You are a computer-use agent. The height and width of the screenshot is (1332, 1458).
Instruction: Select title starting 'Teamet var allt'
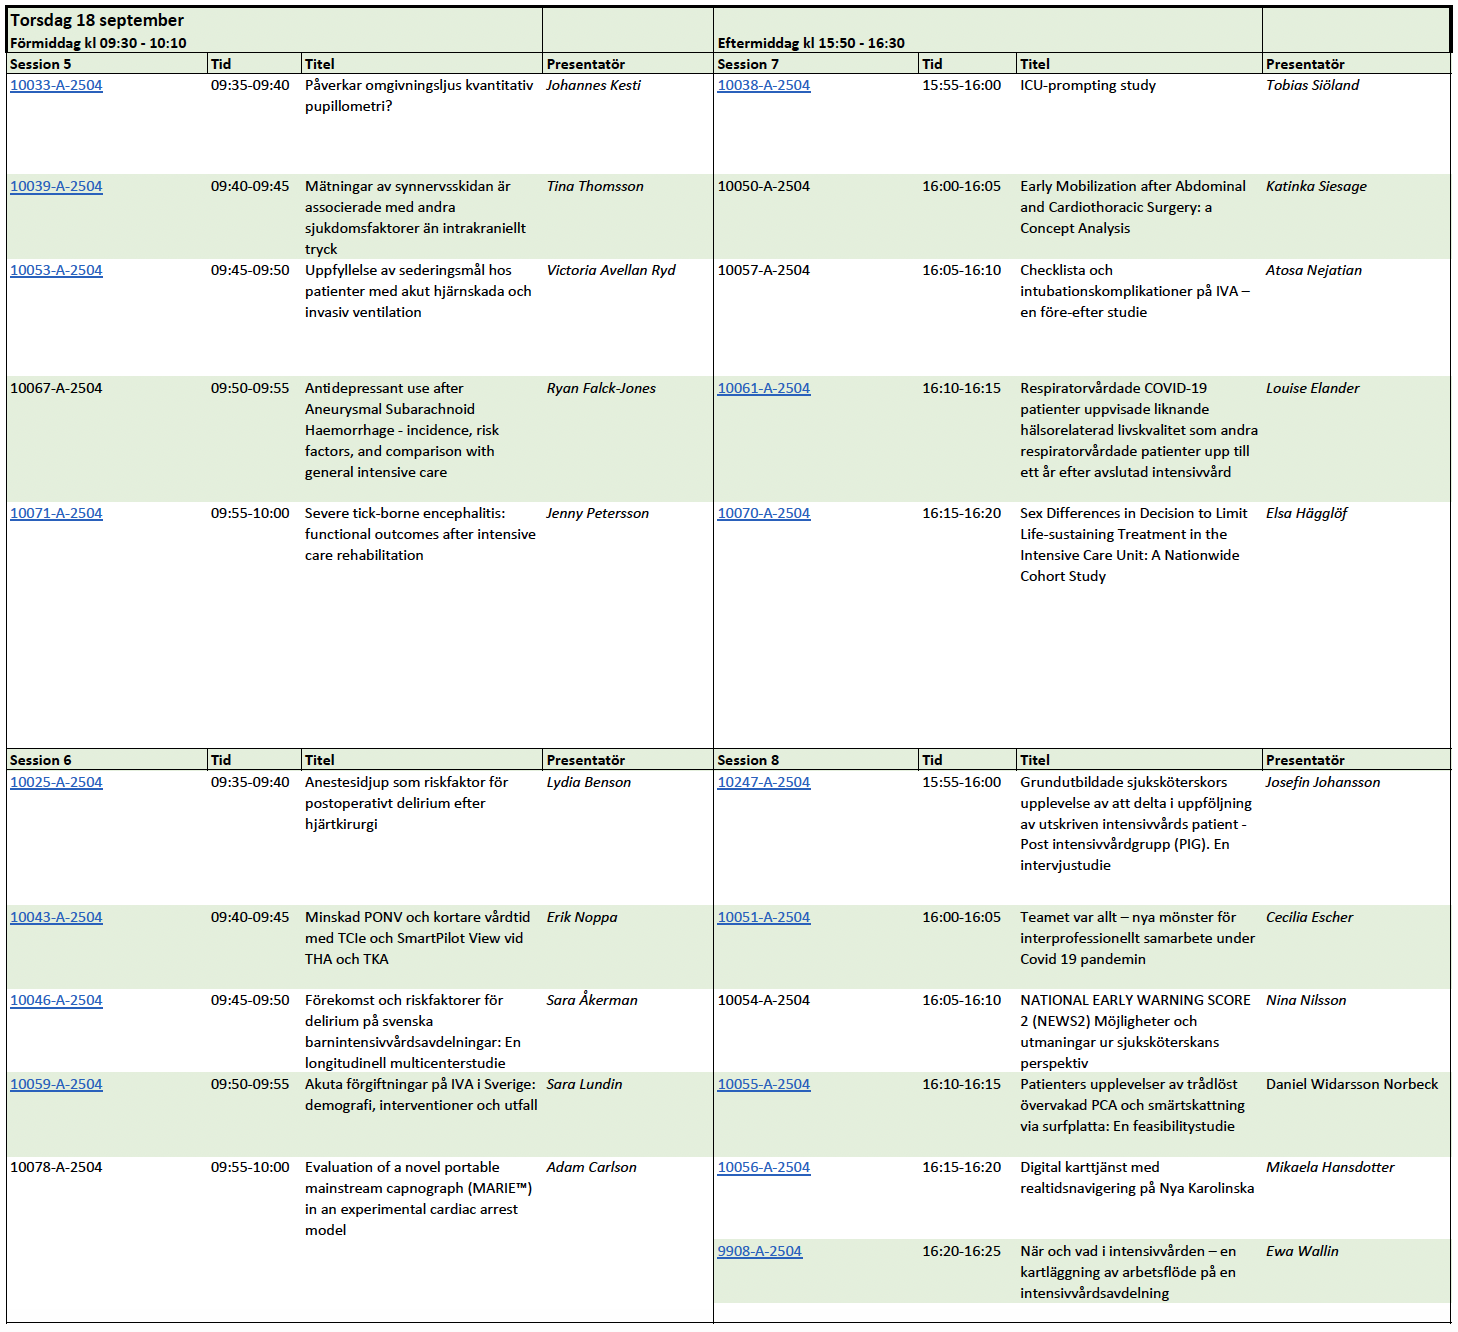point(1138,938)
